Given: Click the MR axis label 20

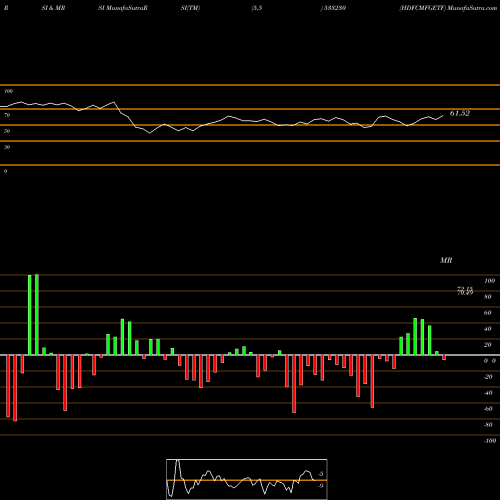Looking at the screenshot, I should tap(488, 345).
